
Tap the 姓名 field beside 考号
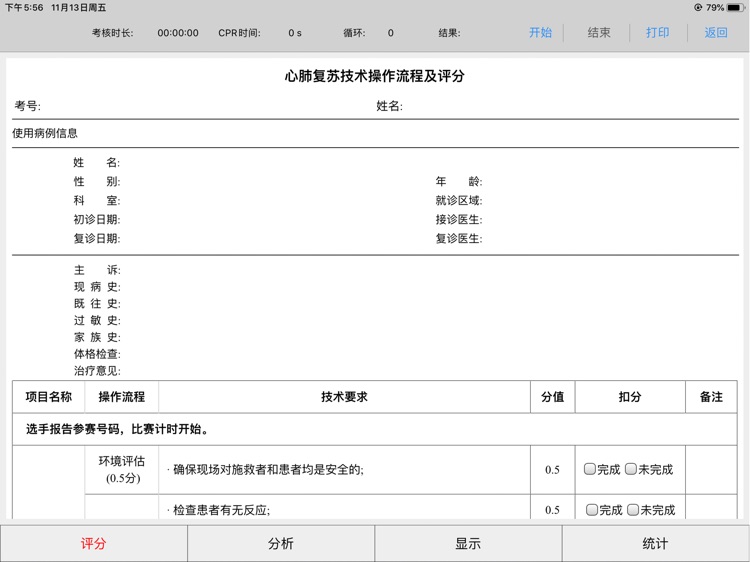(389, 106)
